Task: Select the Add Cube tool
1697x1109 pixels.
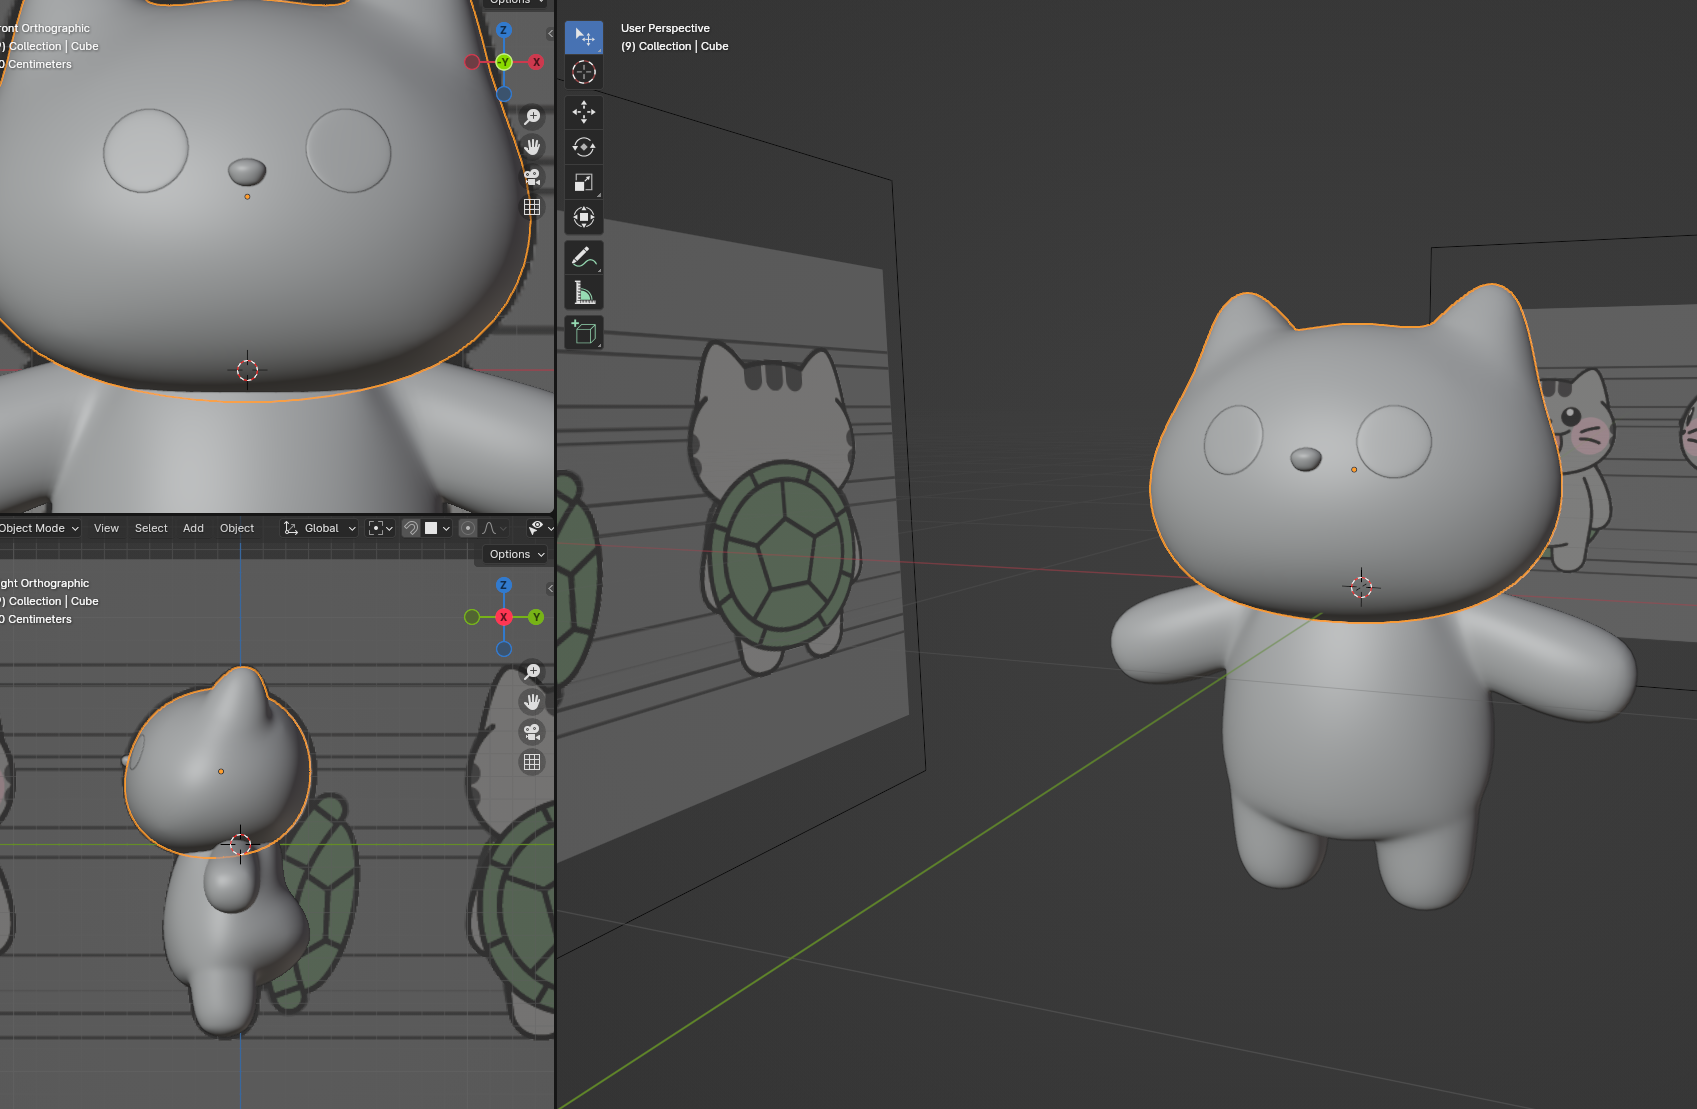Action: pos(584,332)
